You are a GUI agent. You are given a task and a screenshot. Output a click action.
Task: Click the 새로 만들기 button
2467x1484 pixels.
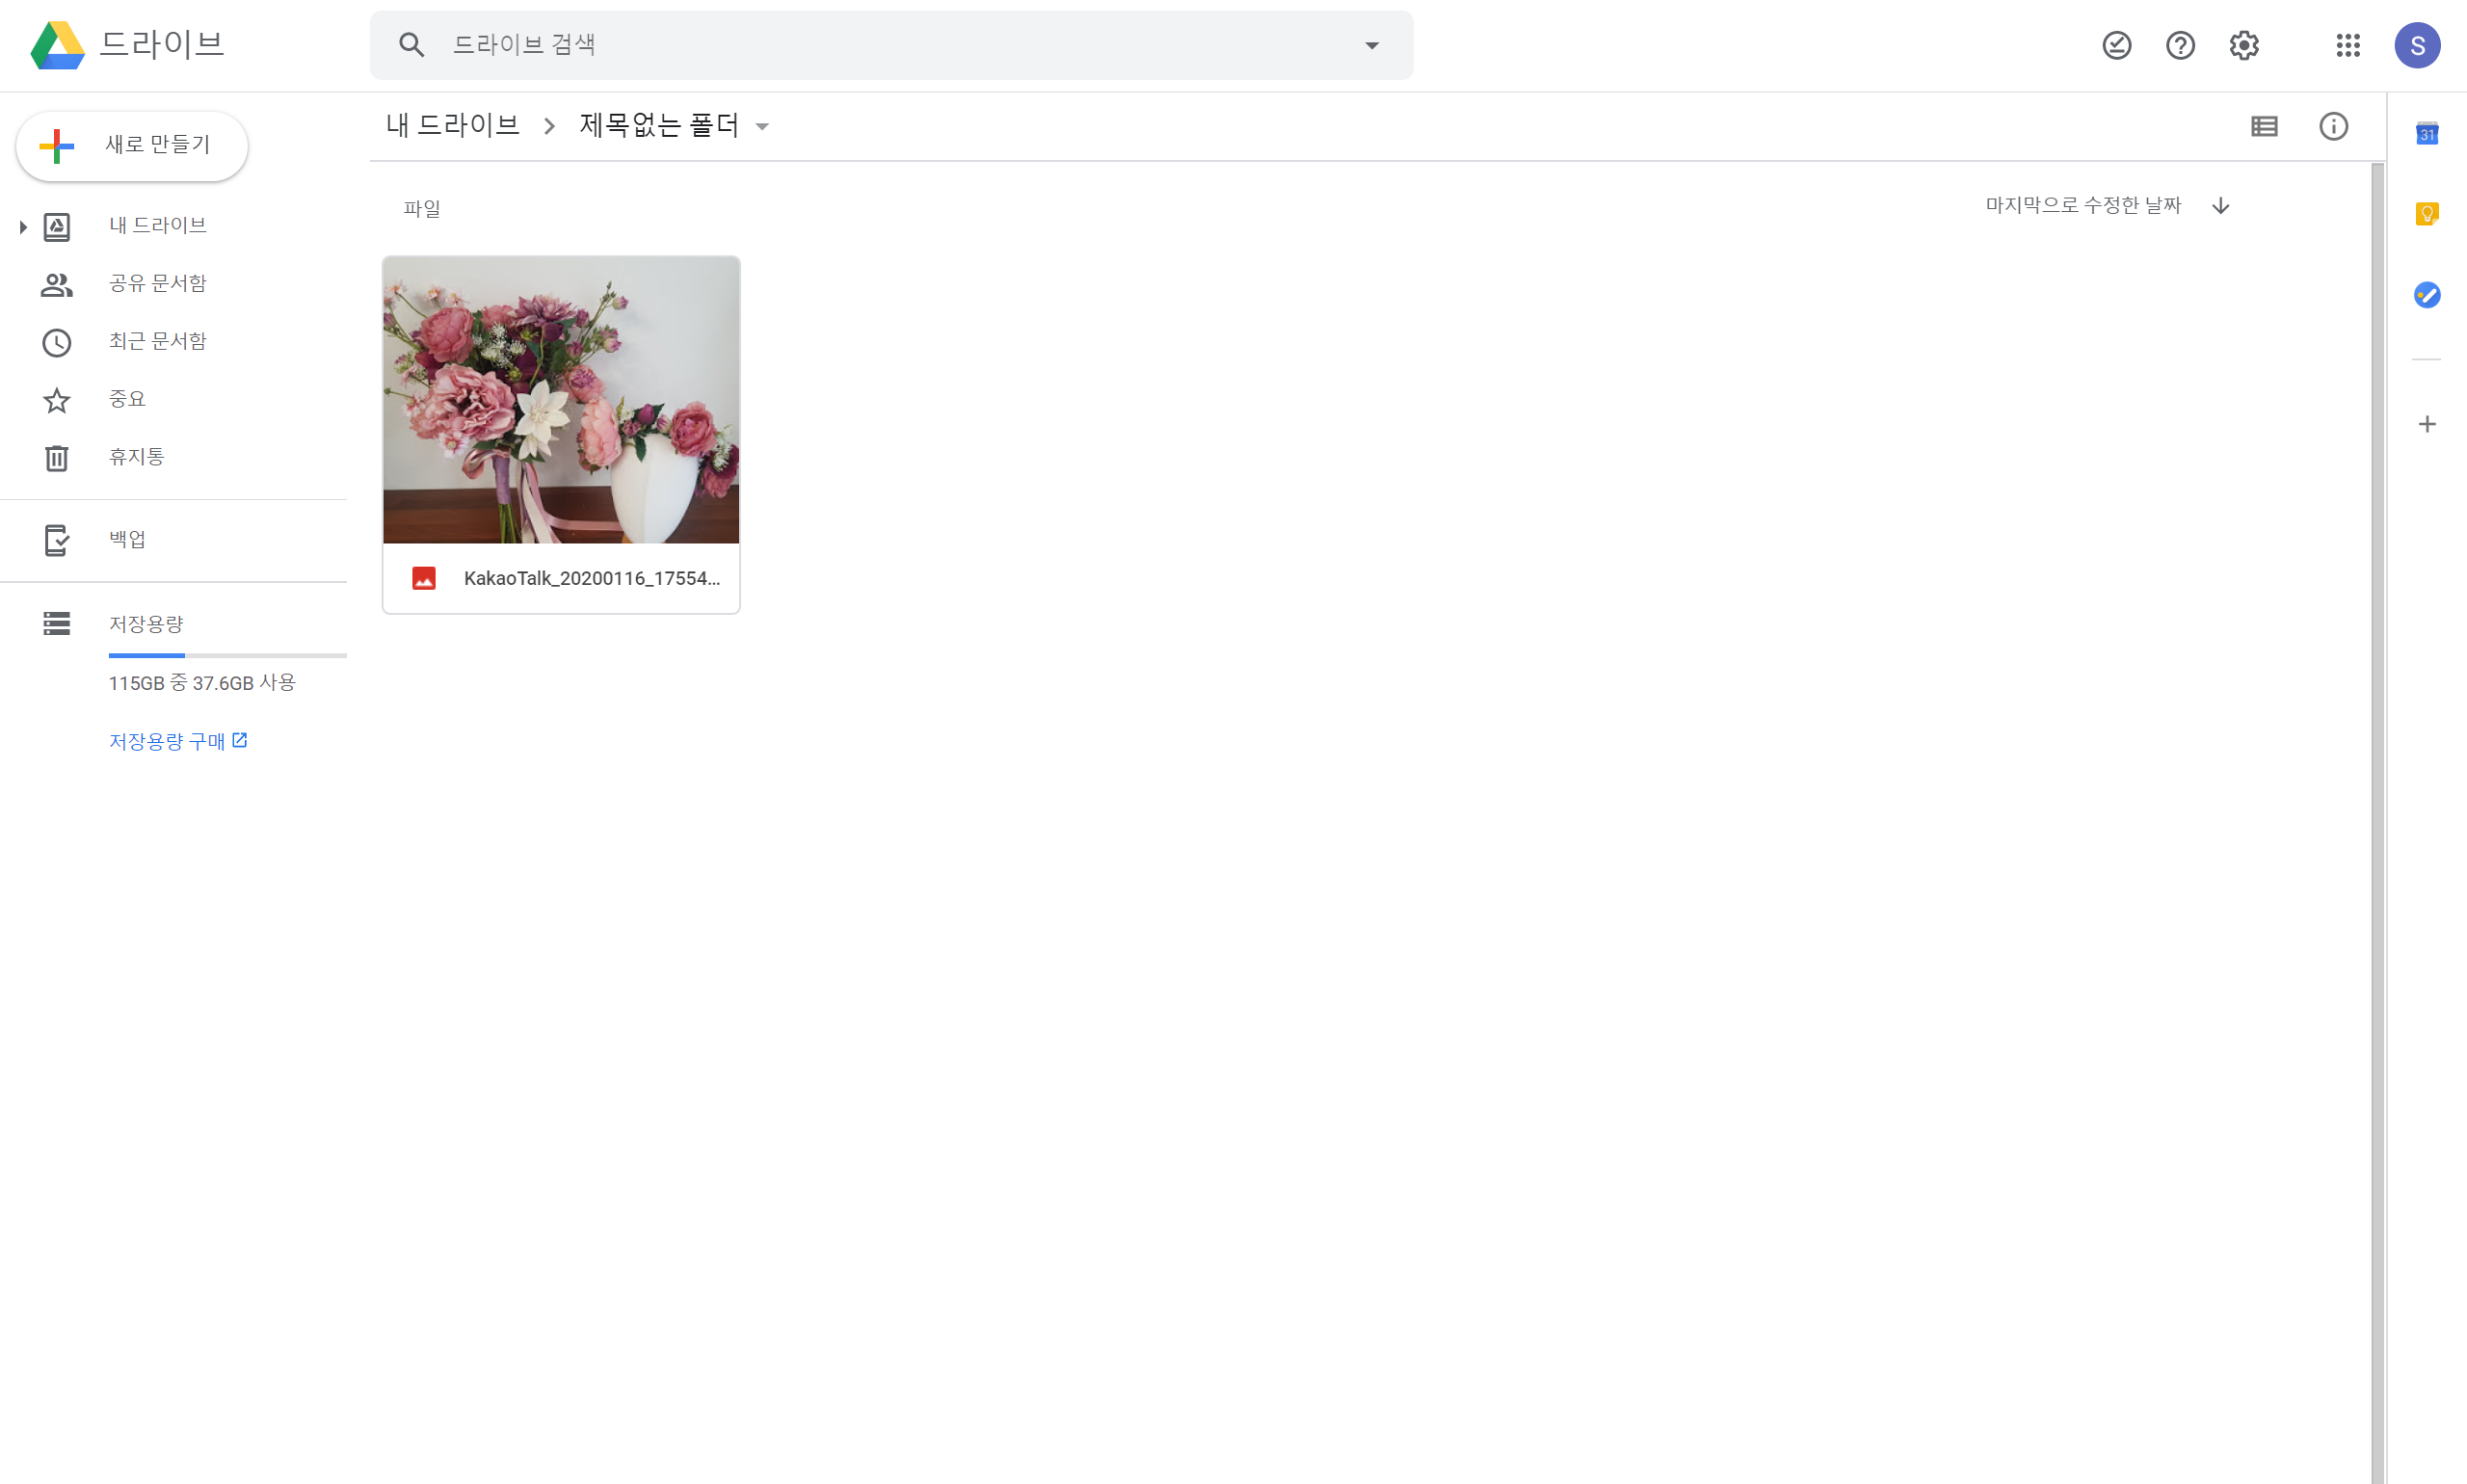[132, 146]
